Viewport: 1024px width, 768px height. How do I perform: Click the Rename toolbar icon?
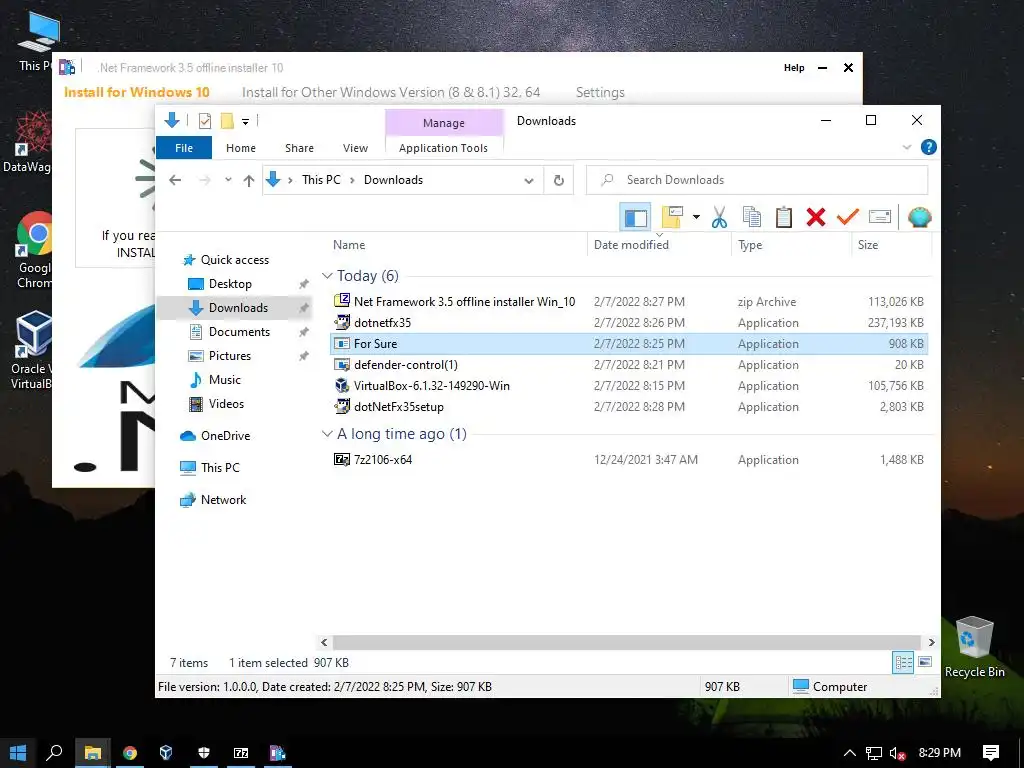pyautogui.click(x=880, y=216)
